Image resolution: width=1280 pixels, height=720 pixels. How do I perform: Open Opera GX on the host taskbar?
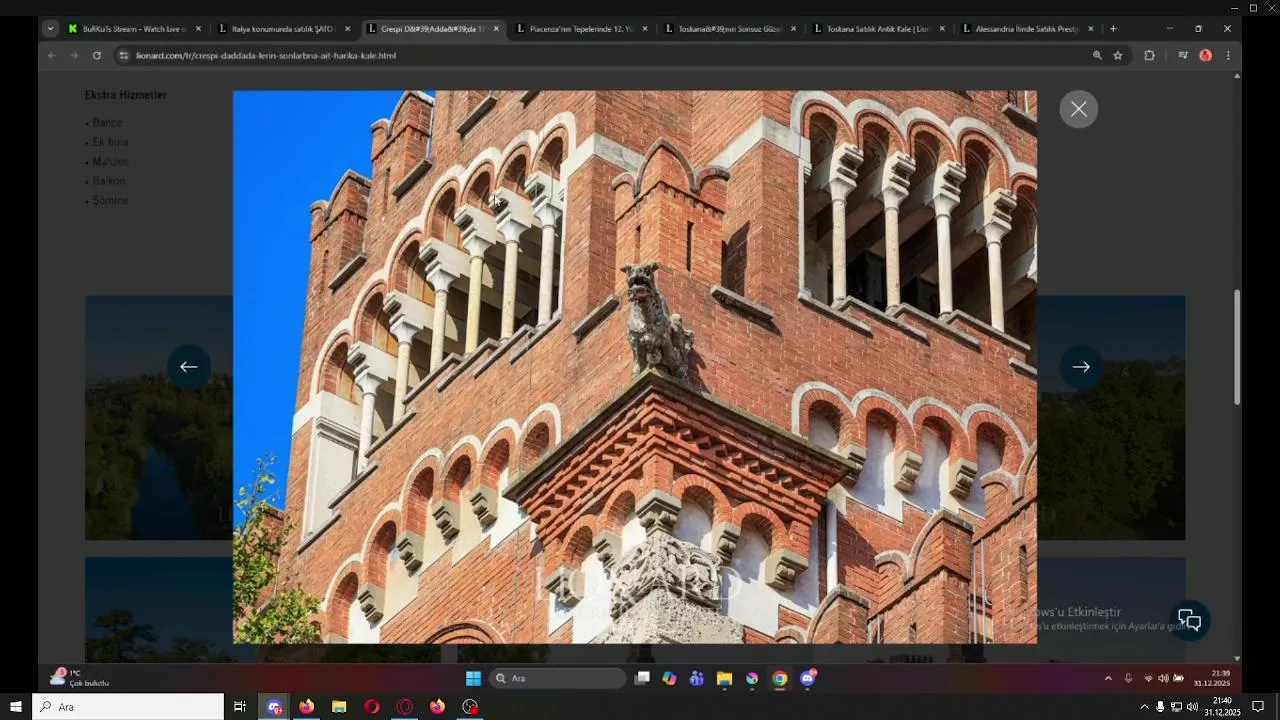[405, 707]
